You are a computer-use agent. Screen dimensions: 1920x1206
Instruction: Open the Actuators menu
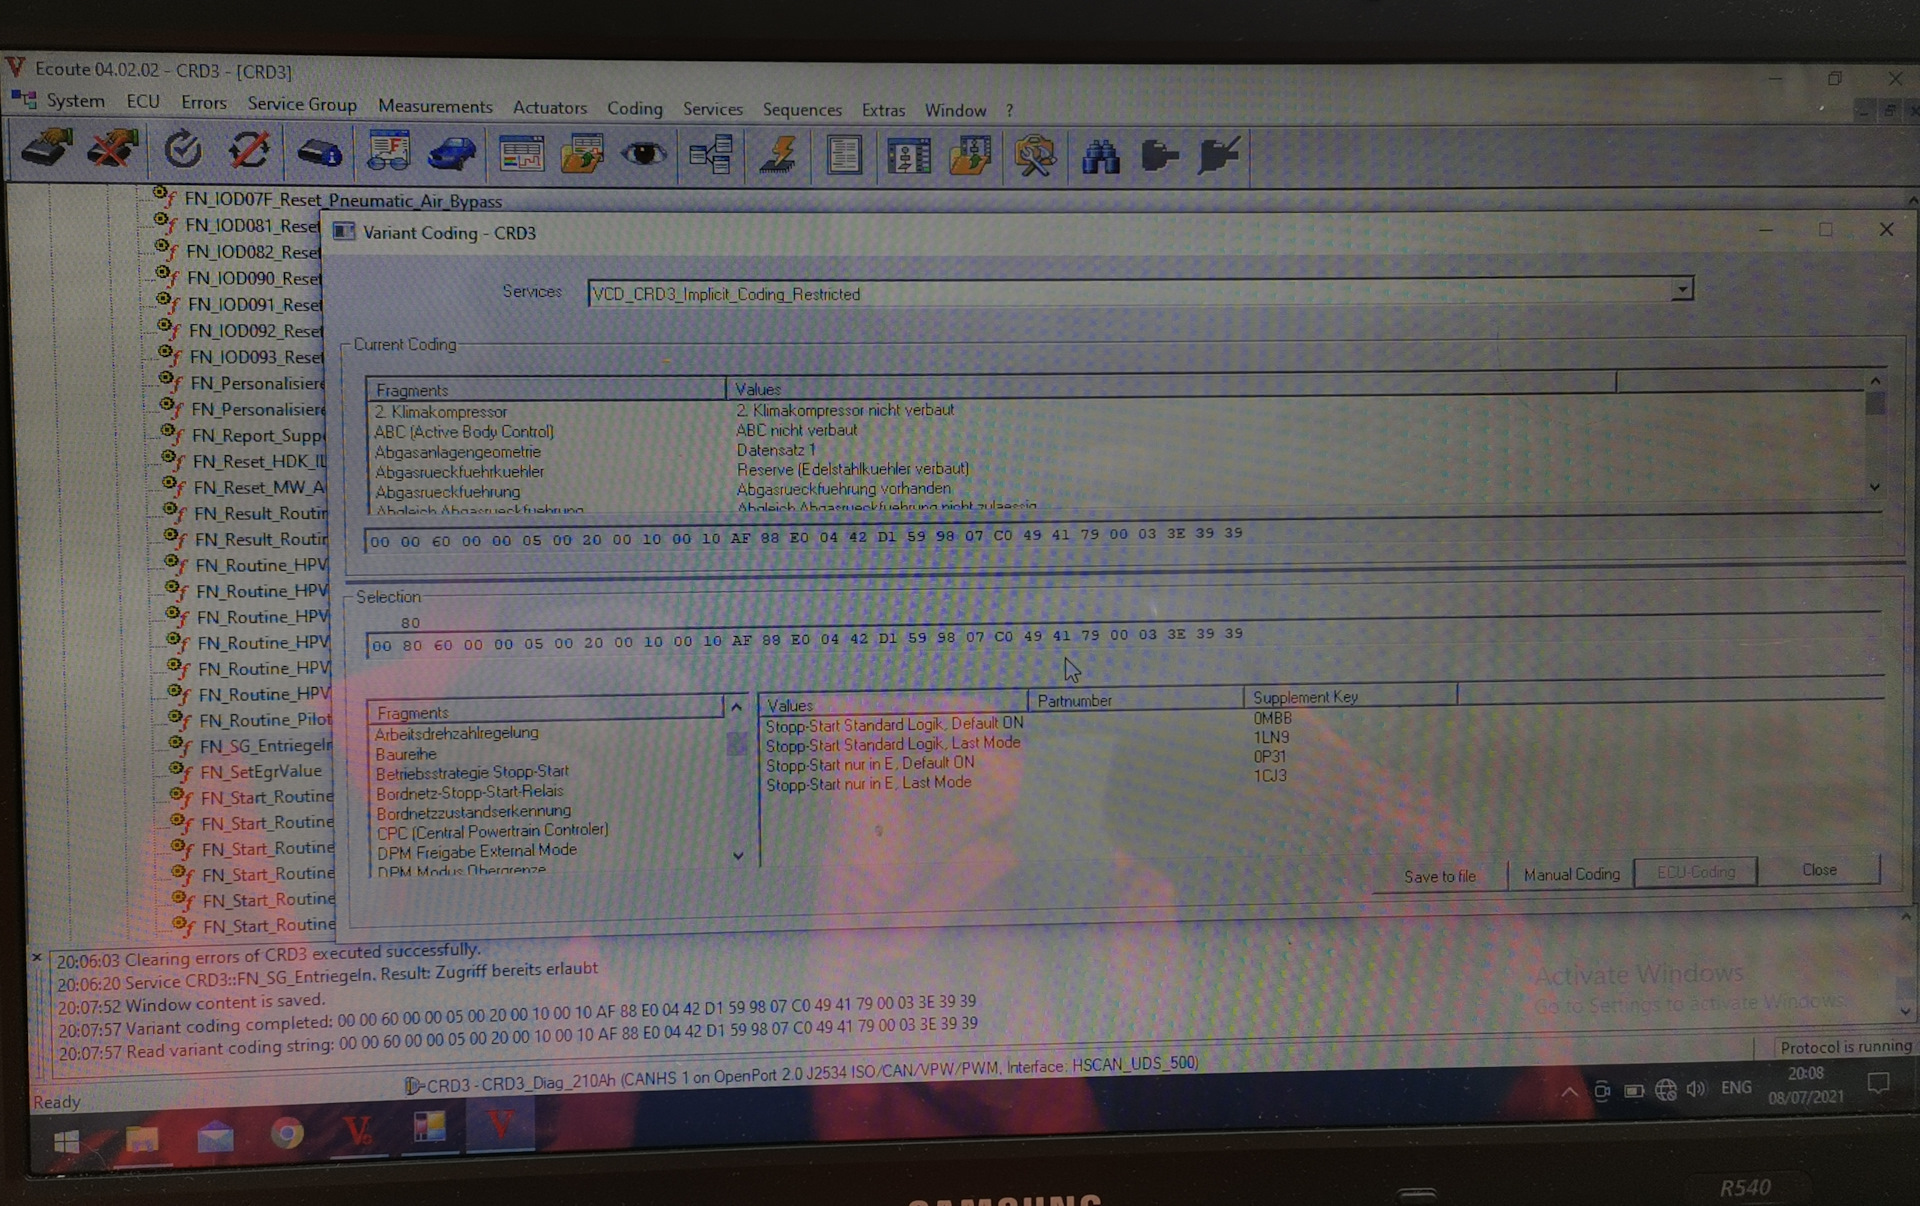pyautogui.click(x=549, y=107)
